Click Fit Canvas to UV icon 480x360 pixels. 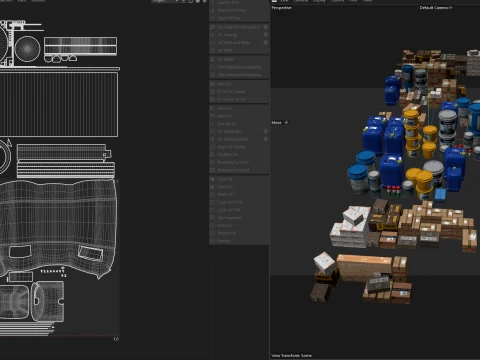pyautogui.click(x=213, y=99)
